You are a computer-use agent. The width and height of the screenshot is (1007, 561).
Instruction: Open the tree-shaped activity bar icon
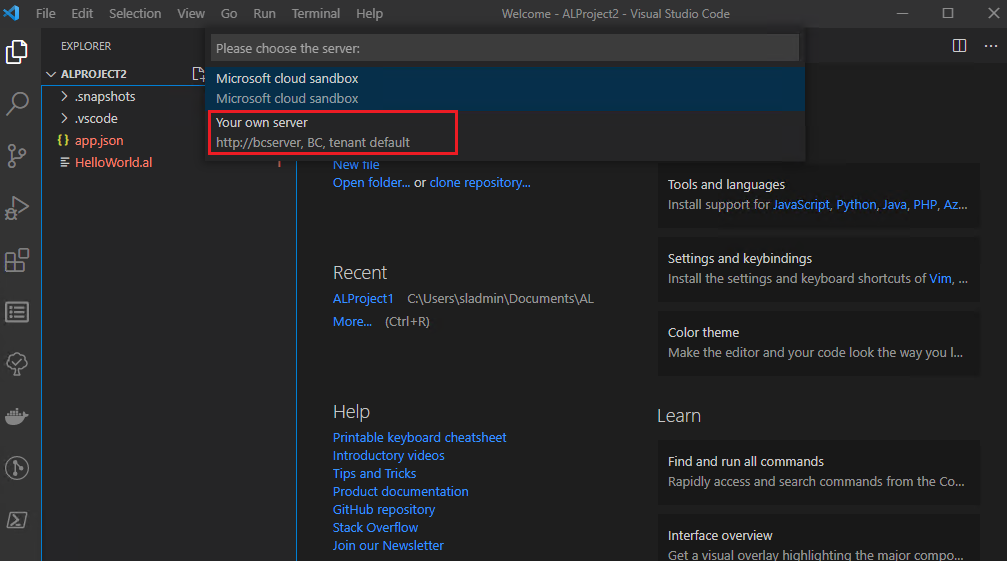[x=17, y=365]
